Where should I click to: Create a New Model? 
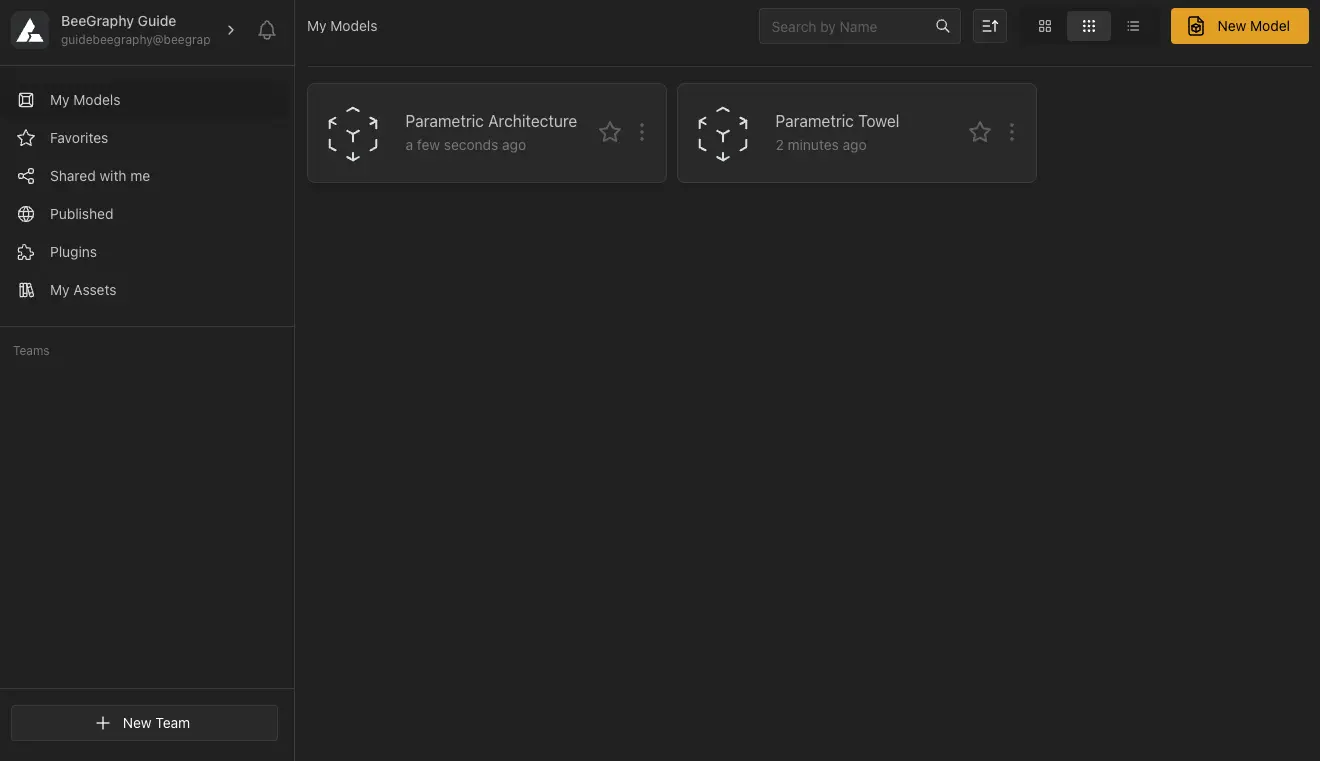tap(1239, 27)
